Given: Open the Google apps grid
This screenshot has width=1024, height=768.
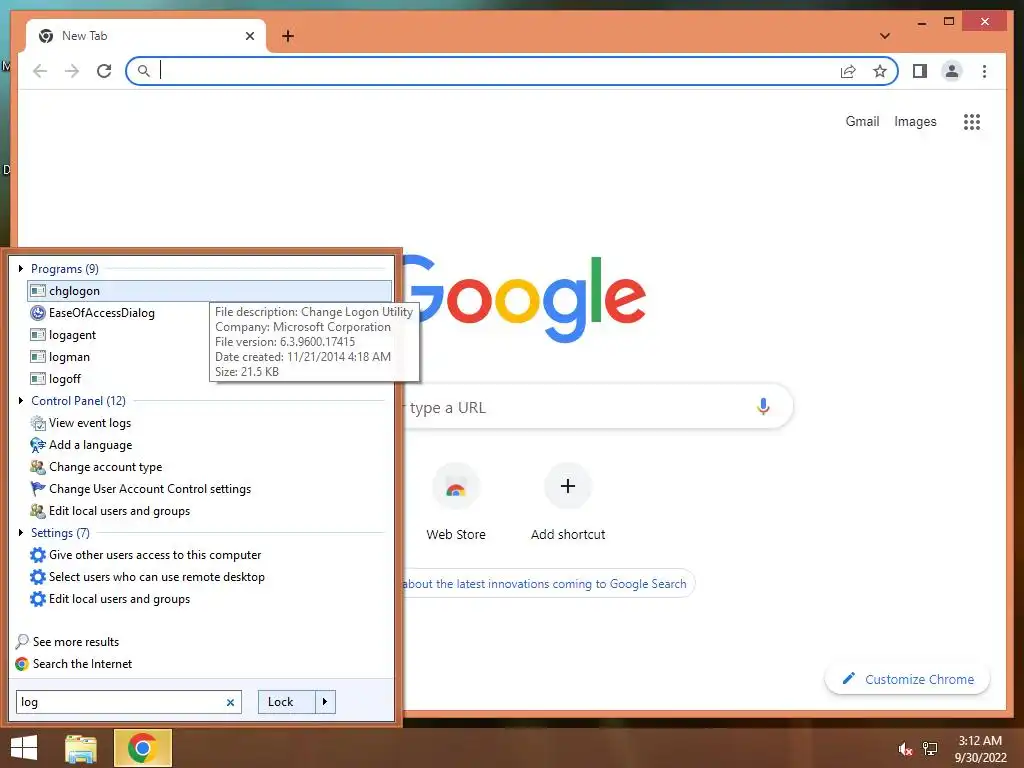Looking at the screenshot, I should tap(972, 121).
